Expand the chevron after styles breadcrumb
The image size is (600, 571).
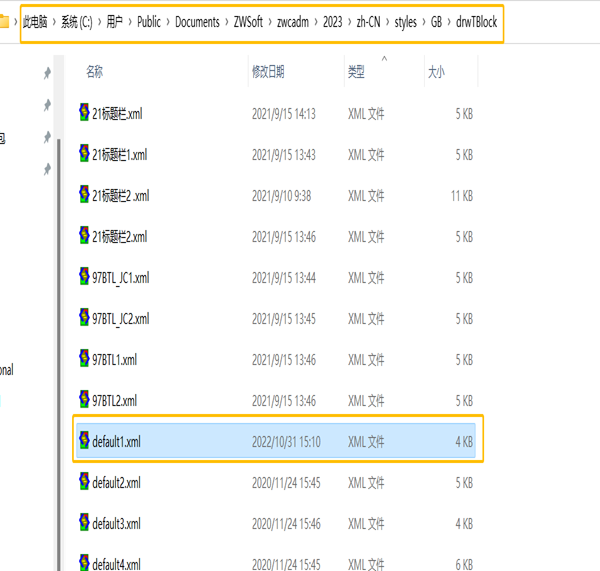(424, 22)
